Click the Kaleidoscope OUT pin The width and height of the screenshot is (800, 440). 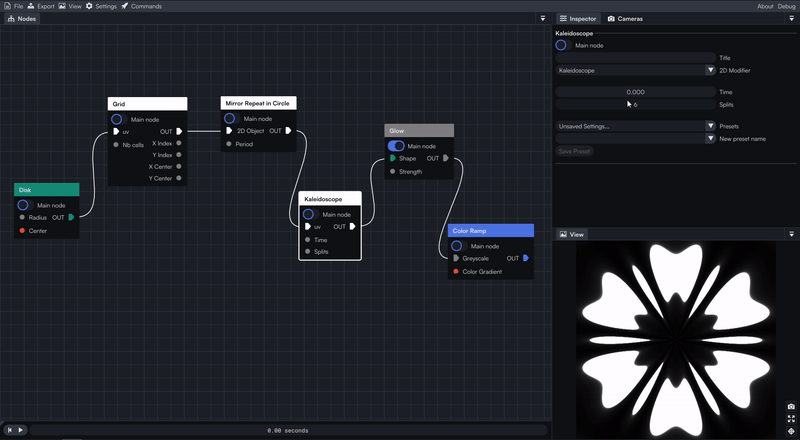tap(353, 227)
